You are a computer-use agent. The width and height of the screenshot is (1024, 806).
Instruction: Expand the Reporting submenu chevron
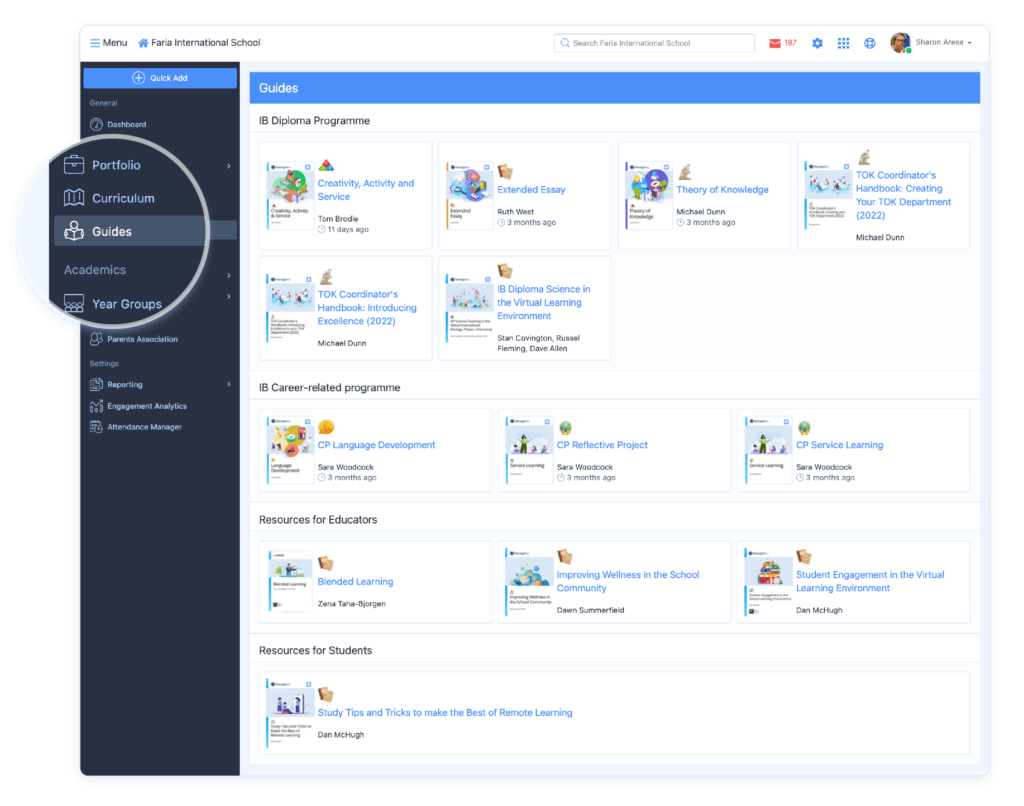coord(229,384)
